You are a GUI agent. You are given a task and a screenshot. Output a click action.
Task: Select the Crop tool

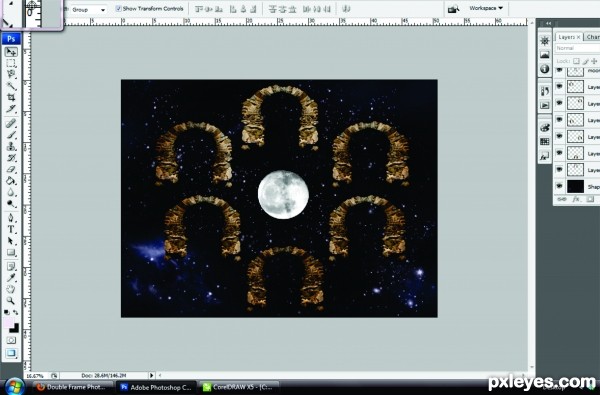(x=11, y=97)
